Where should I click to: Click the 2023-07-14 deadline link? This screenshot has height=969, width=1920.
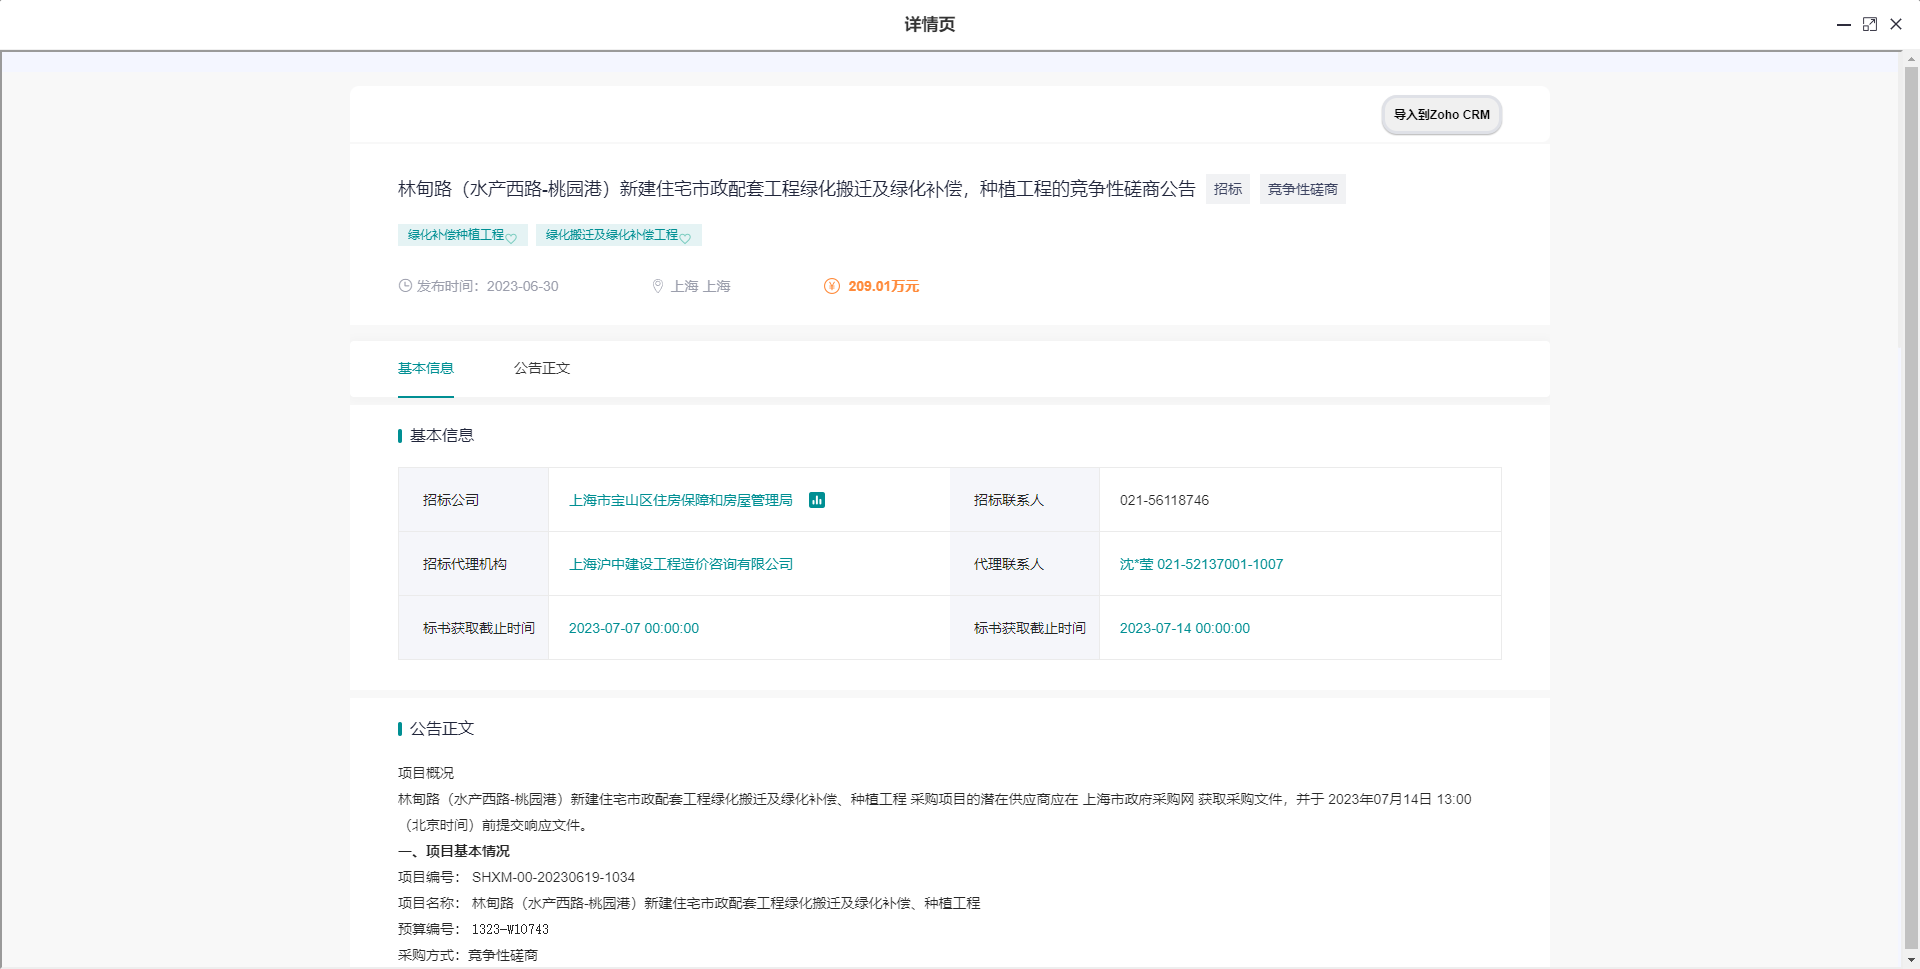coord(1184,628)
